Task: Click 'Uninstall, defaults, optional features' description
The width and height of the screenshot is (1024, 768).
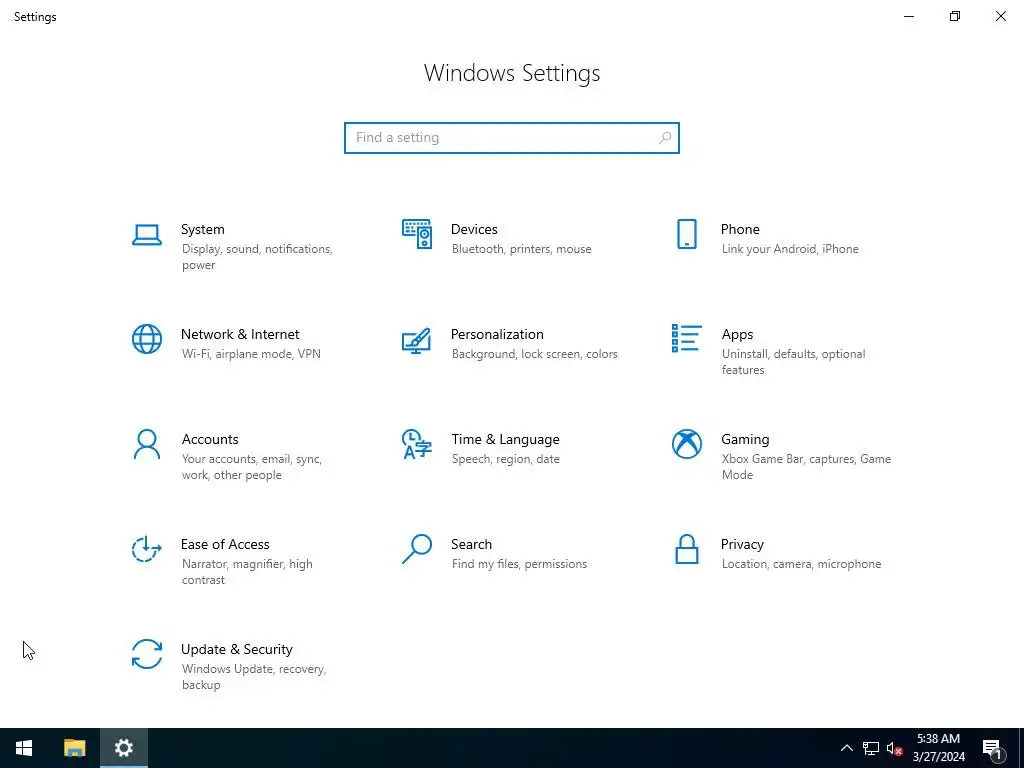Action: pos(793,362)
